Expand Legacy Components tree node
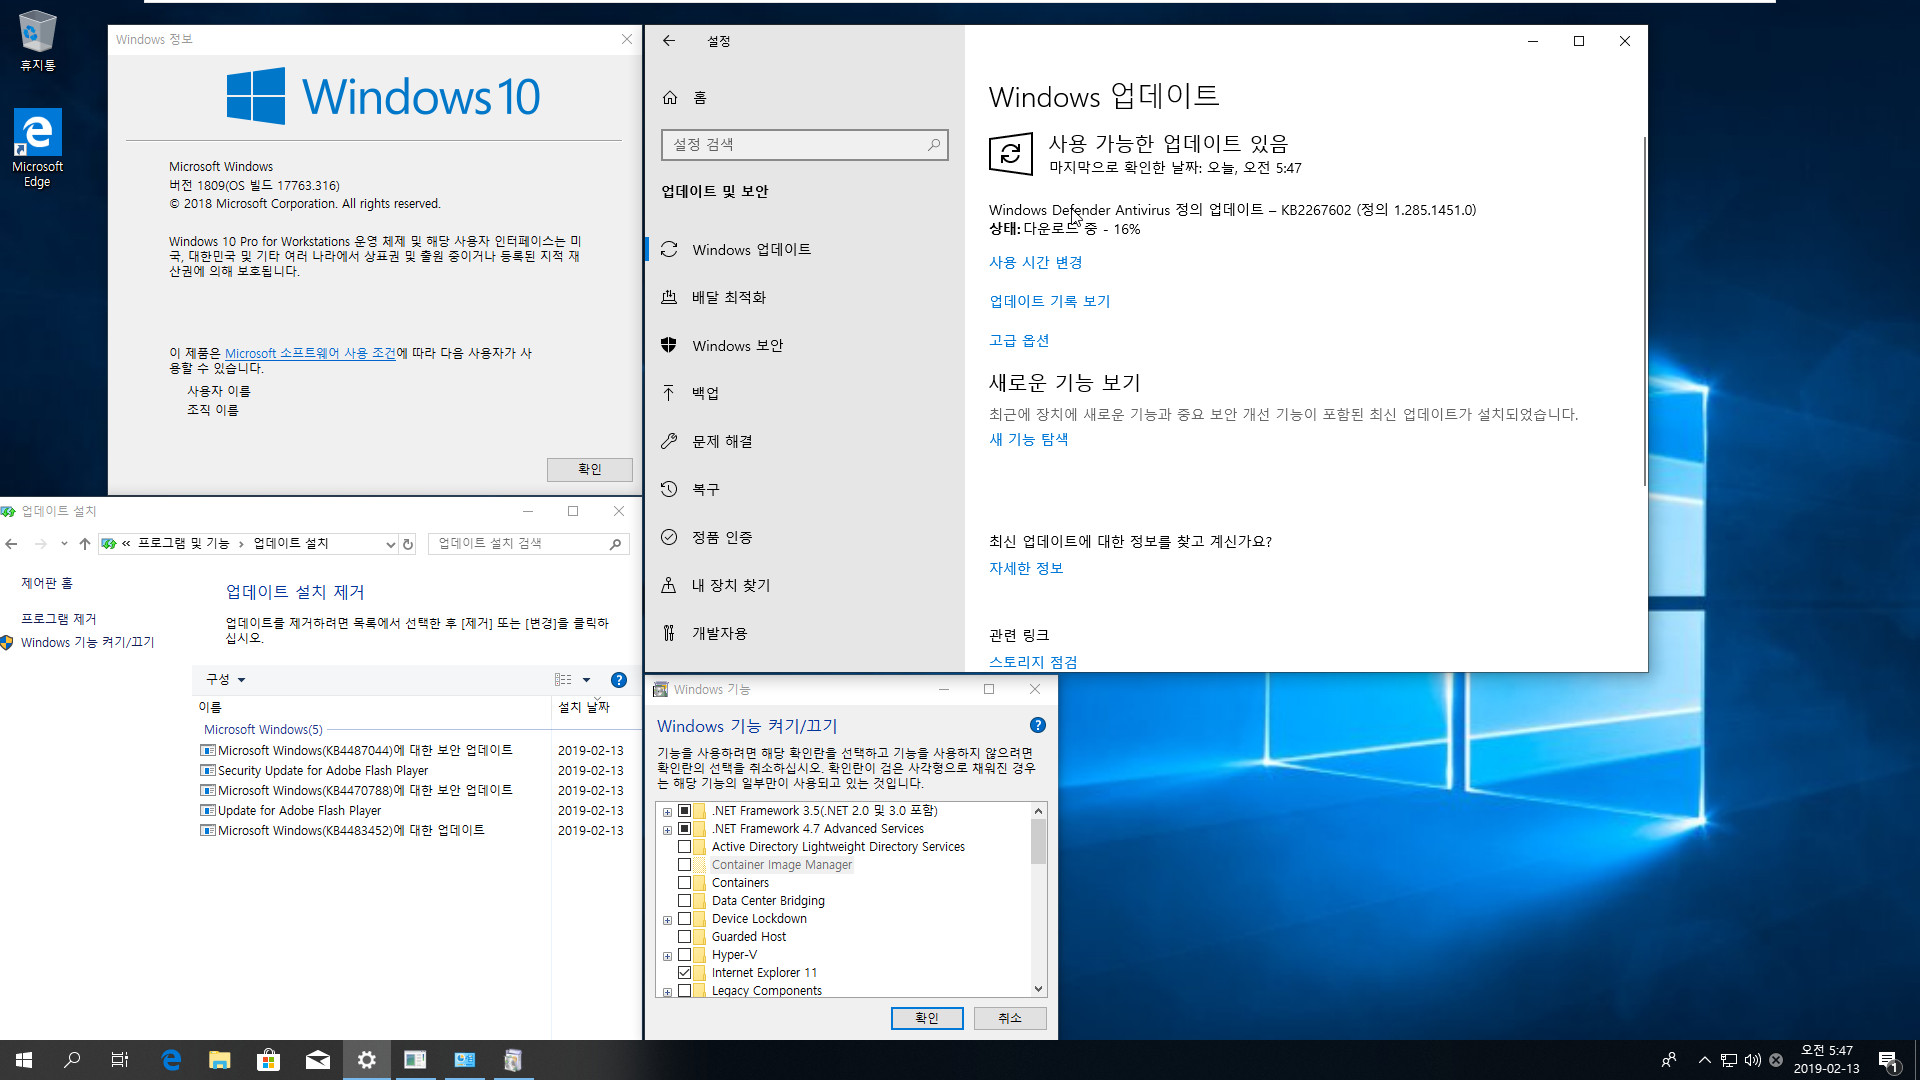 pyautogui.click(x=667, y=992)
